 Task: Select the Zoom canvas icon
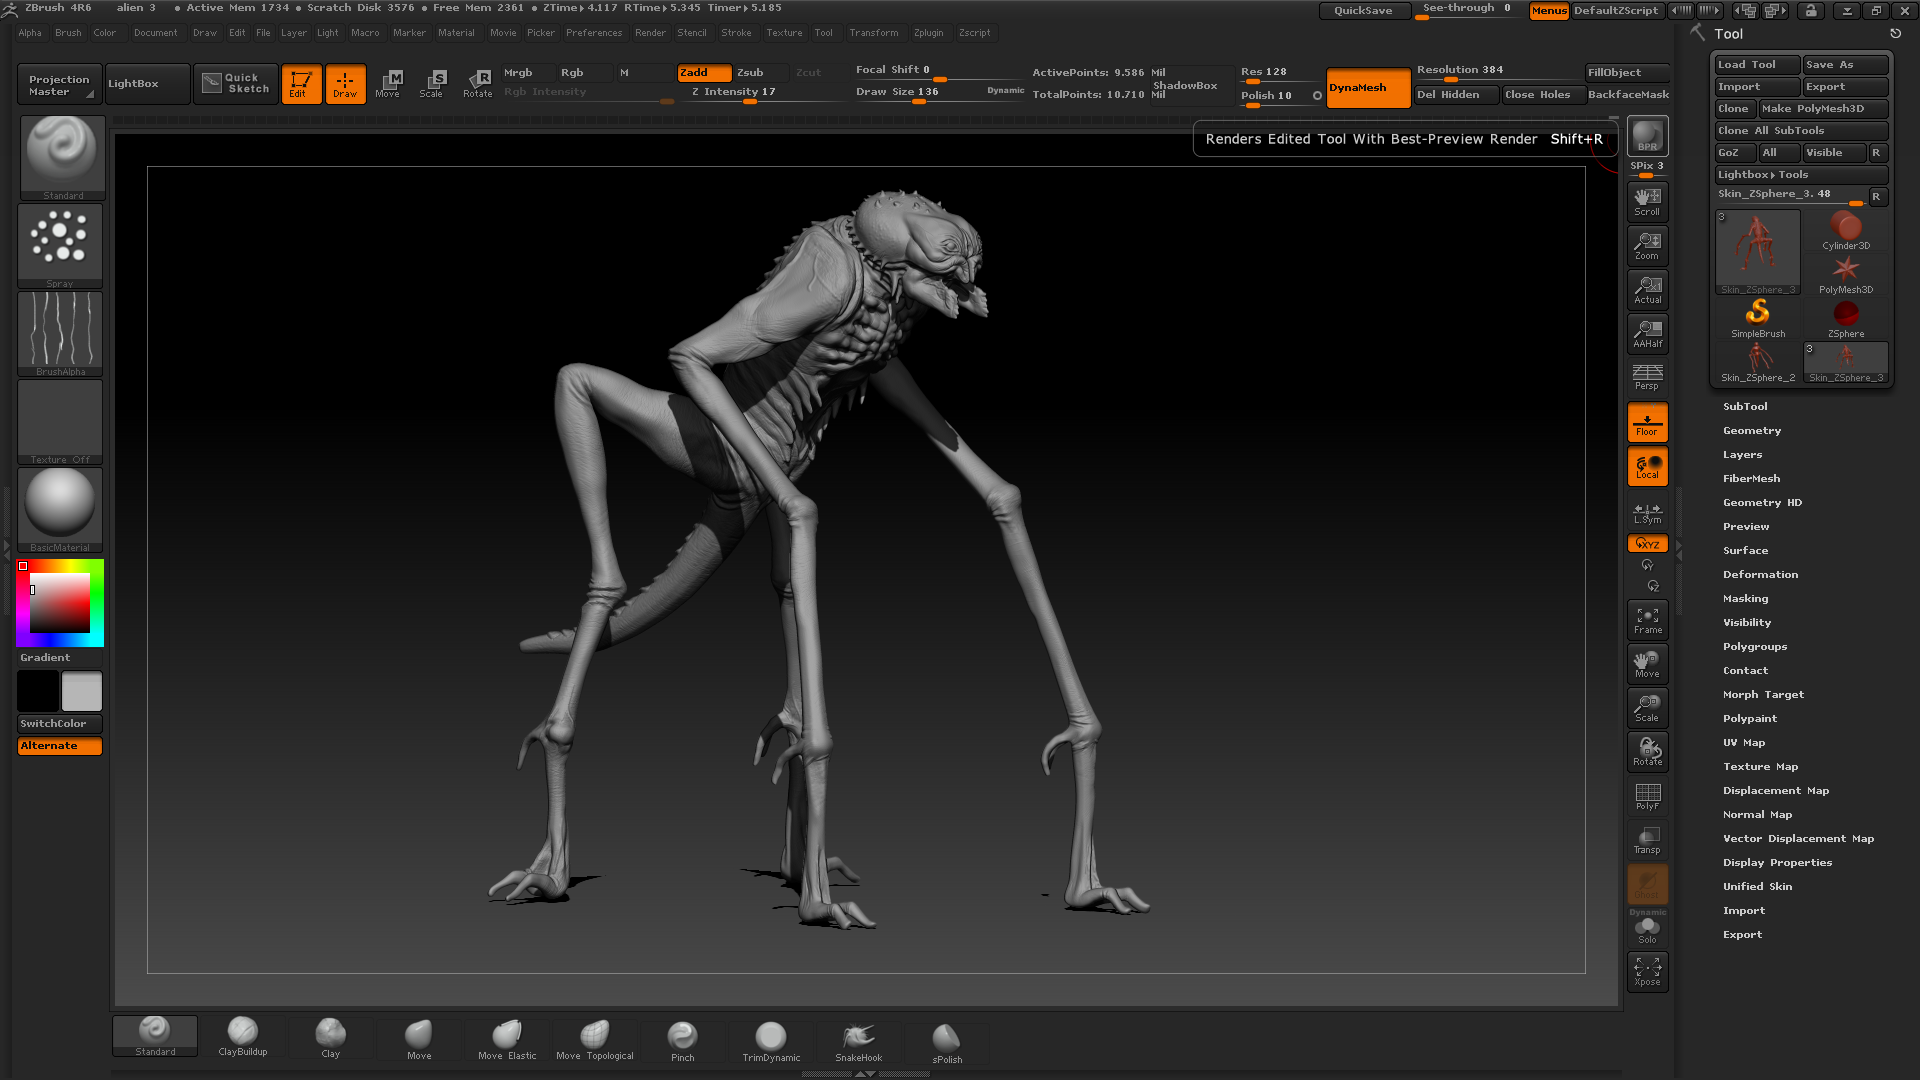(1647, 245)
